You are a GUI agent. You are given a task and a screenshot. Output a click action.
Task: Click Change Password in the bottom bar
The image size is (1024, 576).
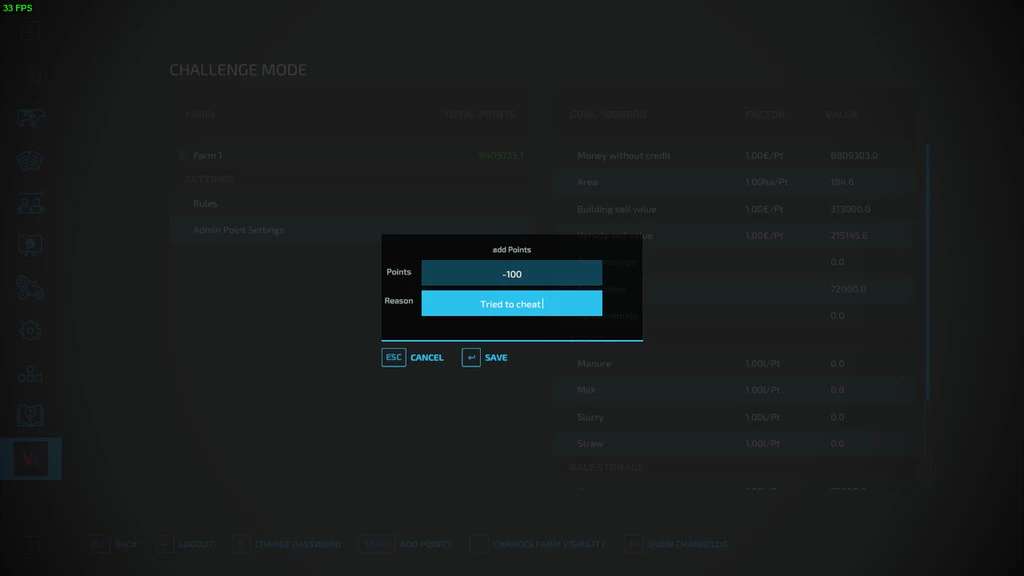298,544
